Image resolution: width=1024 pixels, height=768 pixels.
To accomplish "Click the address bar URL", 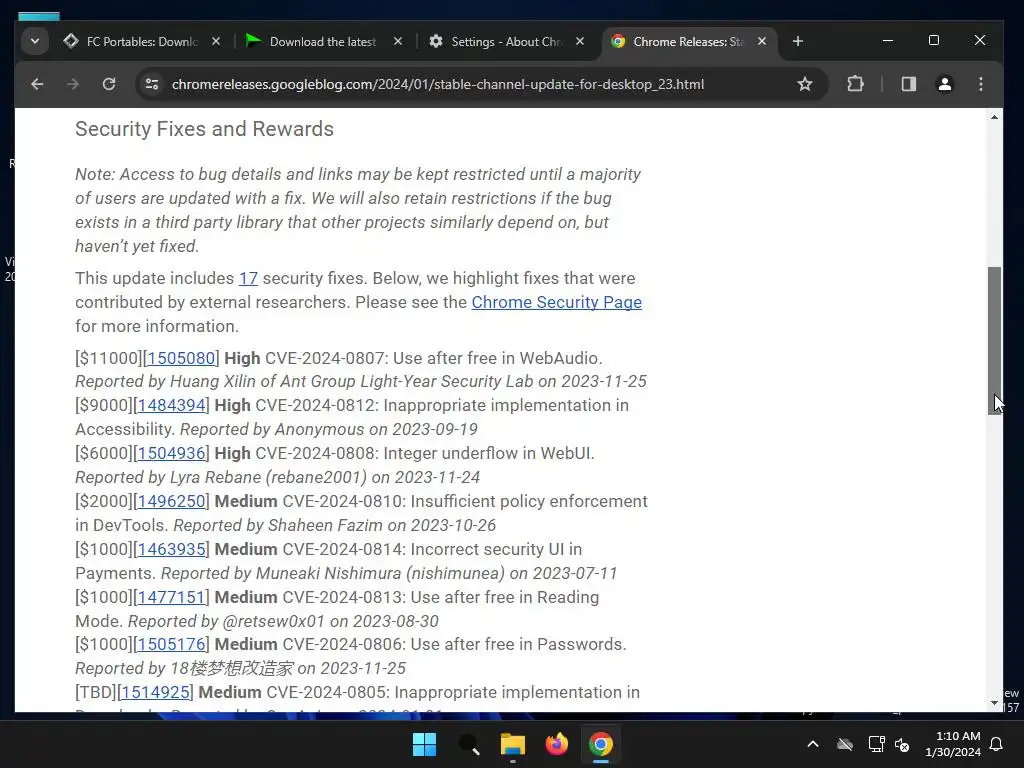I will pos(438,84).
